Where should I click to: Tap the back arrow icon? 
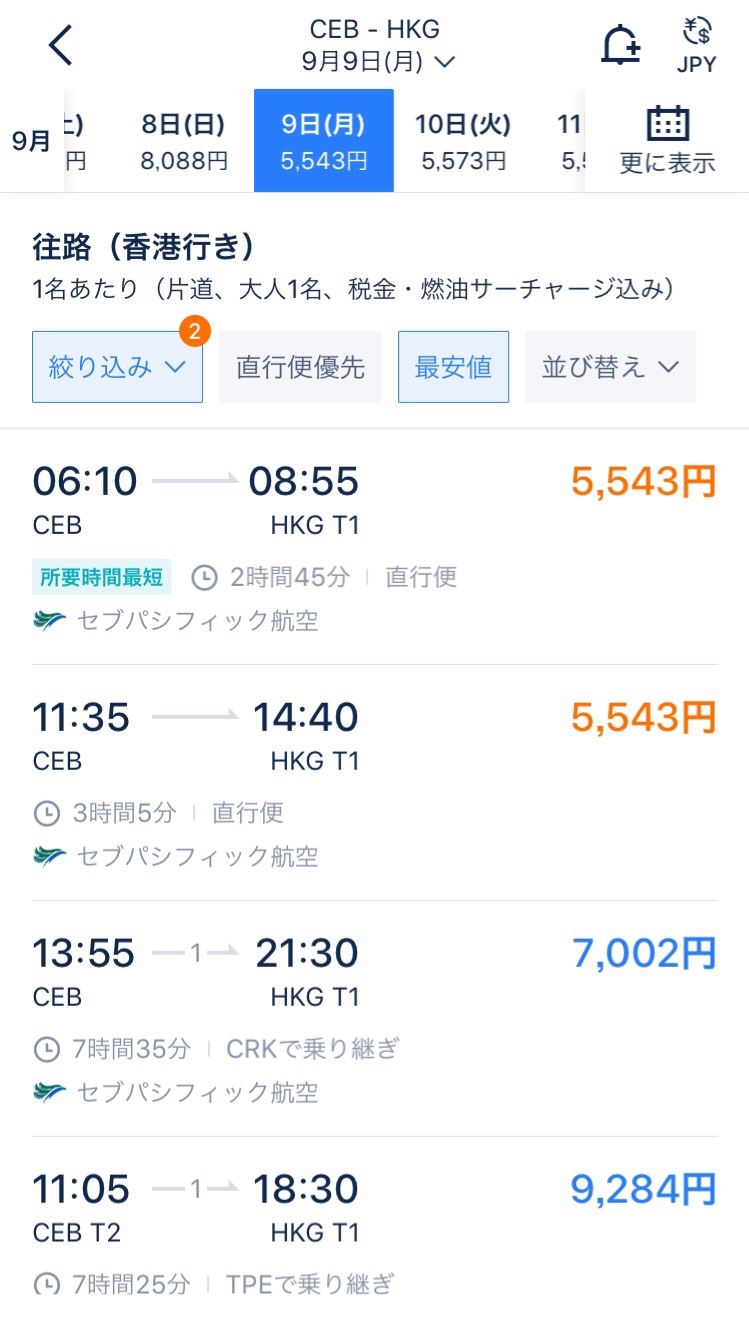click(61, 45)
